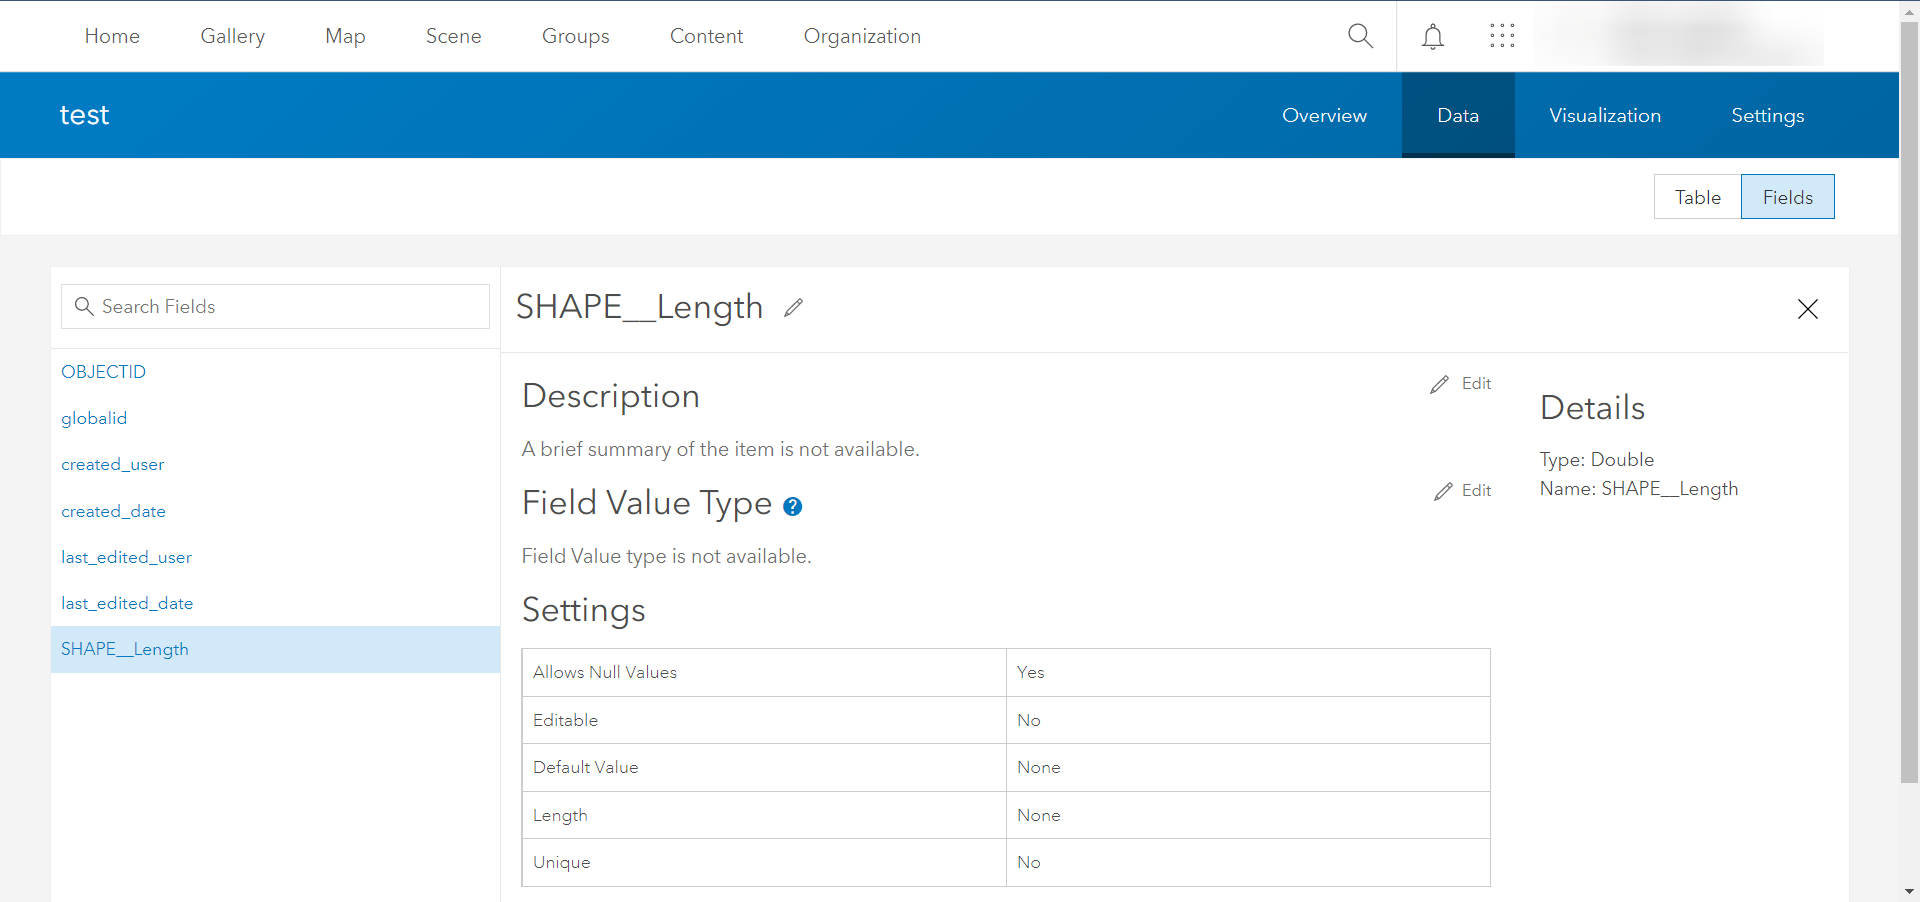Open the Visualization tab

pos(1604,116)
